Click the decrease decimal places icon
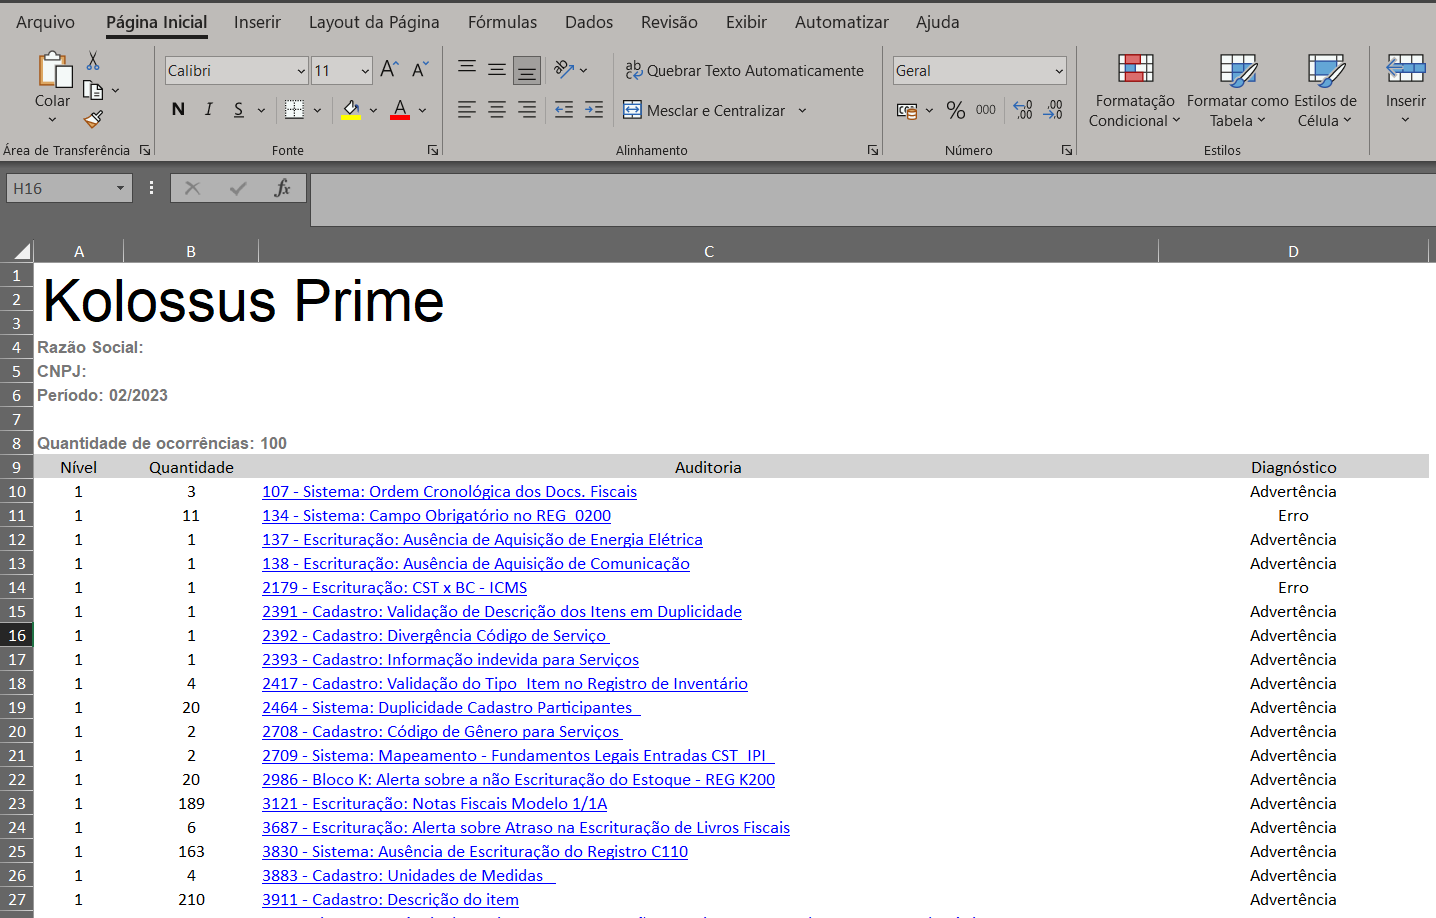The height and width of the screenshot is (918, 1436). point(1053,110)
